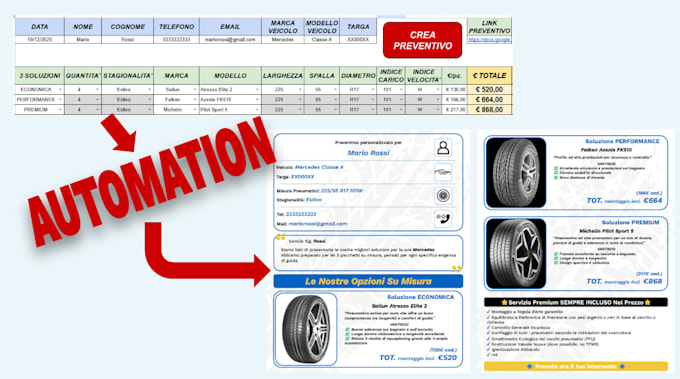Click the opening quote mark icon of the letter
Viewport: 680px width, 379px height.
[x=281, y=237]
